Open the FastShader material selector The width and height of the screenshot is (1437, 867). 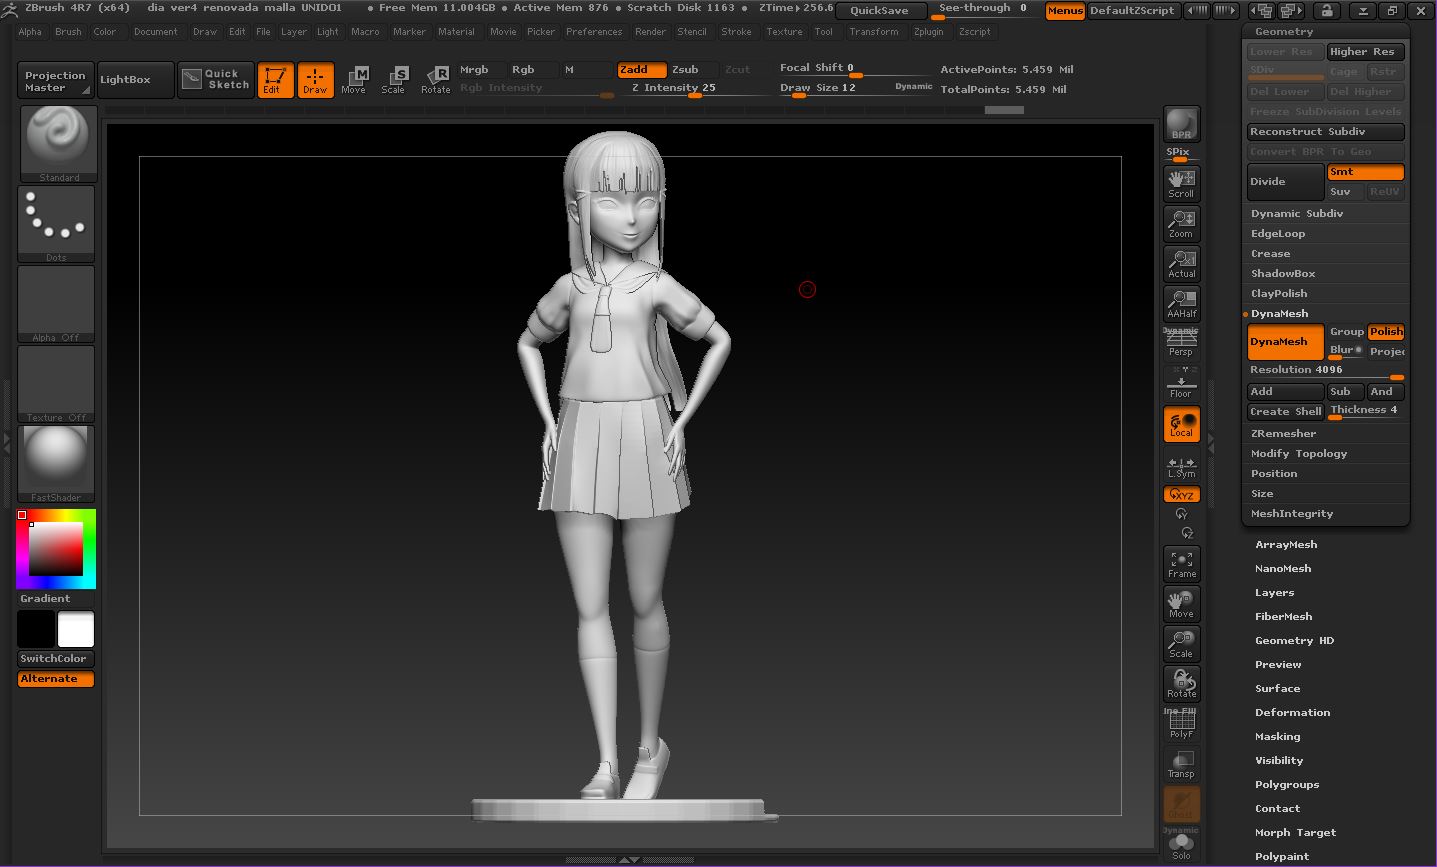[x=56, y=464]
